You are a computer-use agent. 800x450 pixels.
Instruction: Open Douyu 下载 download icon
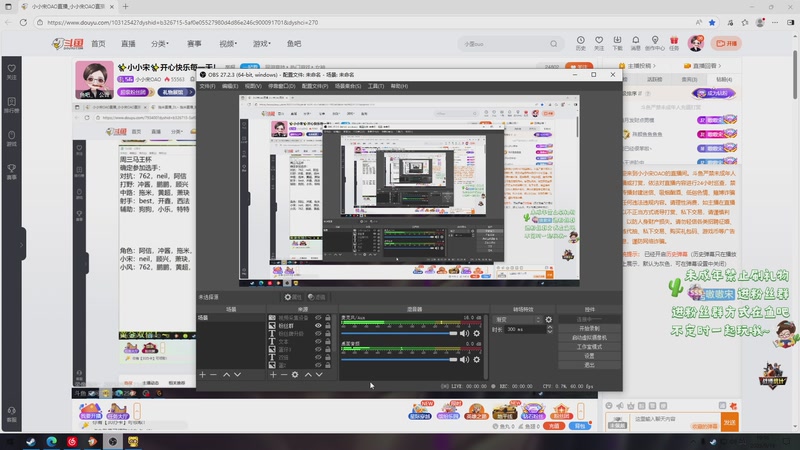617,43
